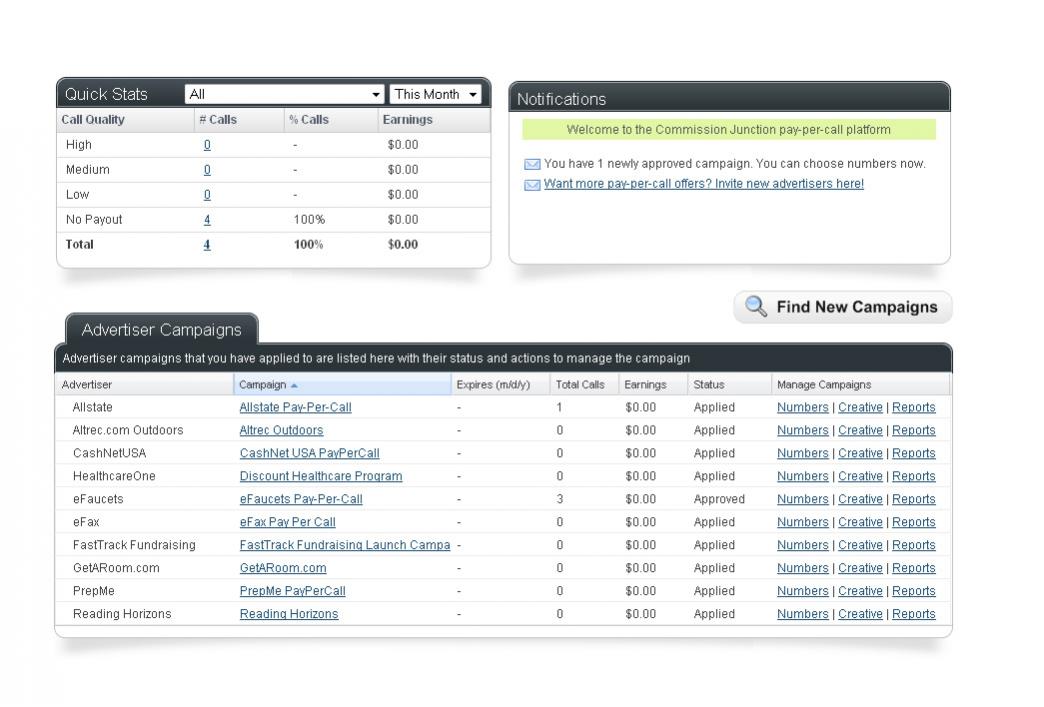
Task: Open the eFaucets Pay-Per-Call campaign
Action: click(301, 499)
